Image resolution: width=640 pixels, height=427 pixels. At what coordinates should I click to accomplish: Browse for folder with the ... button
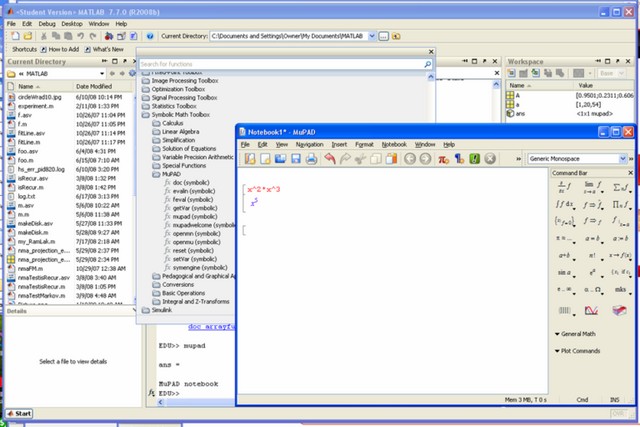coord(383,36)
